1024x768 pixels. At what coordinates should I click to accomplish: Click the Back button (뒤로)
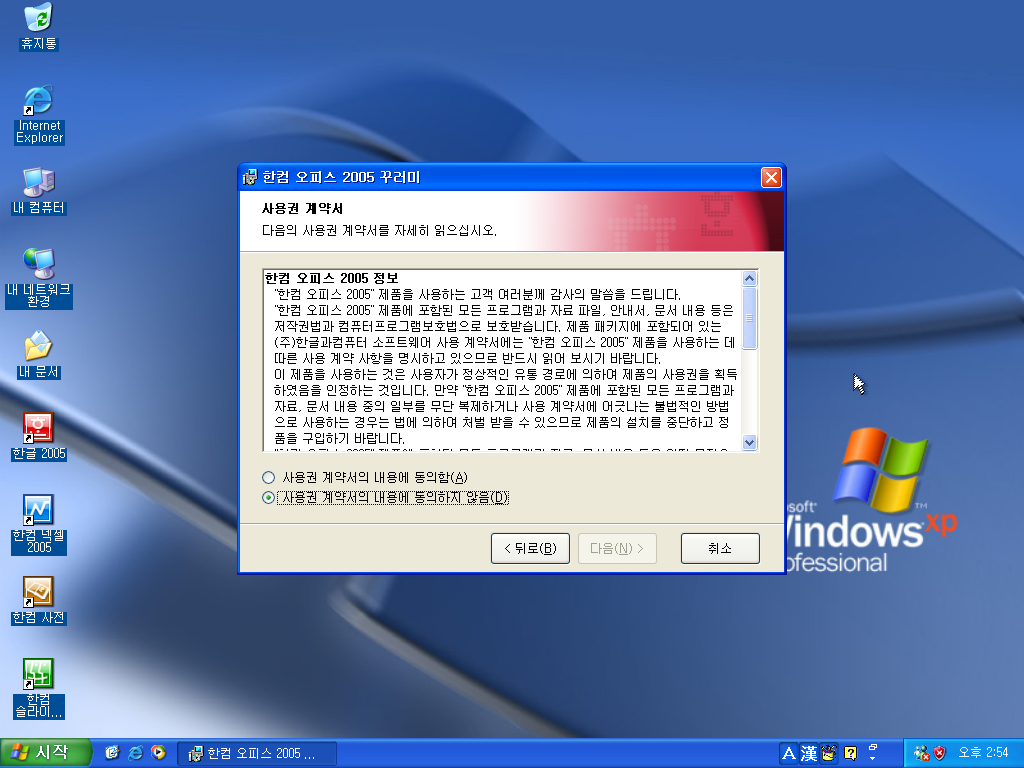530,549
